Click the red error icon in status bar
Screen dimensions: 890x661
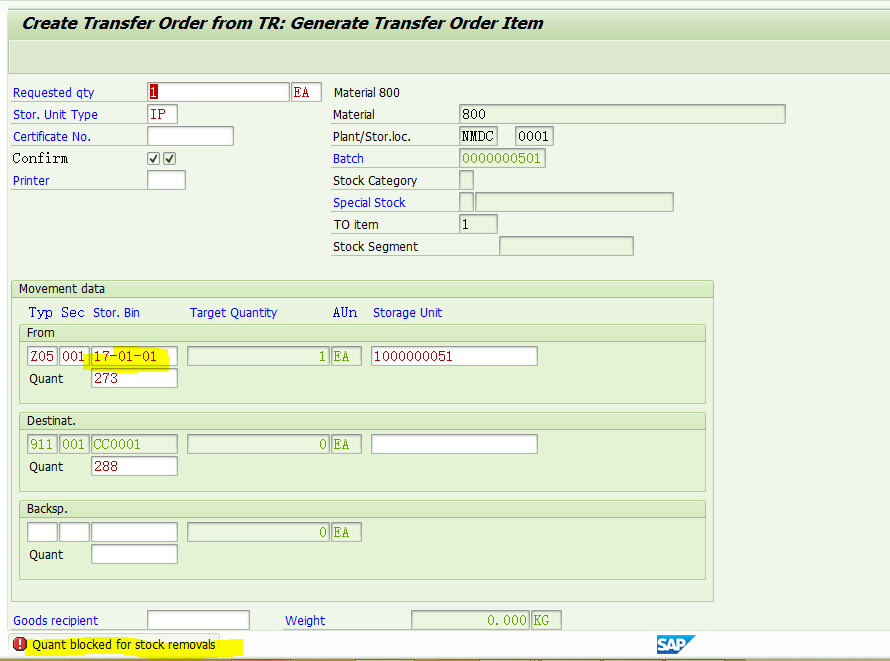point(20,644)
